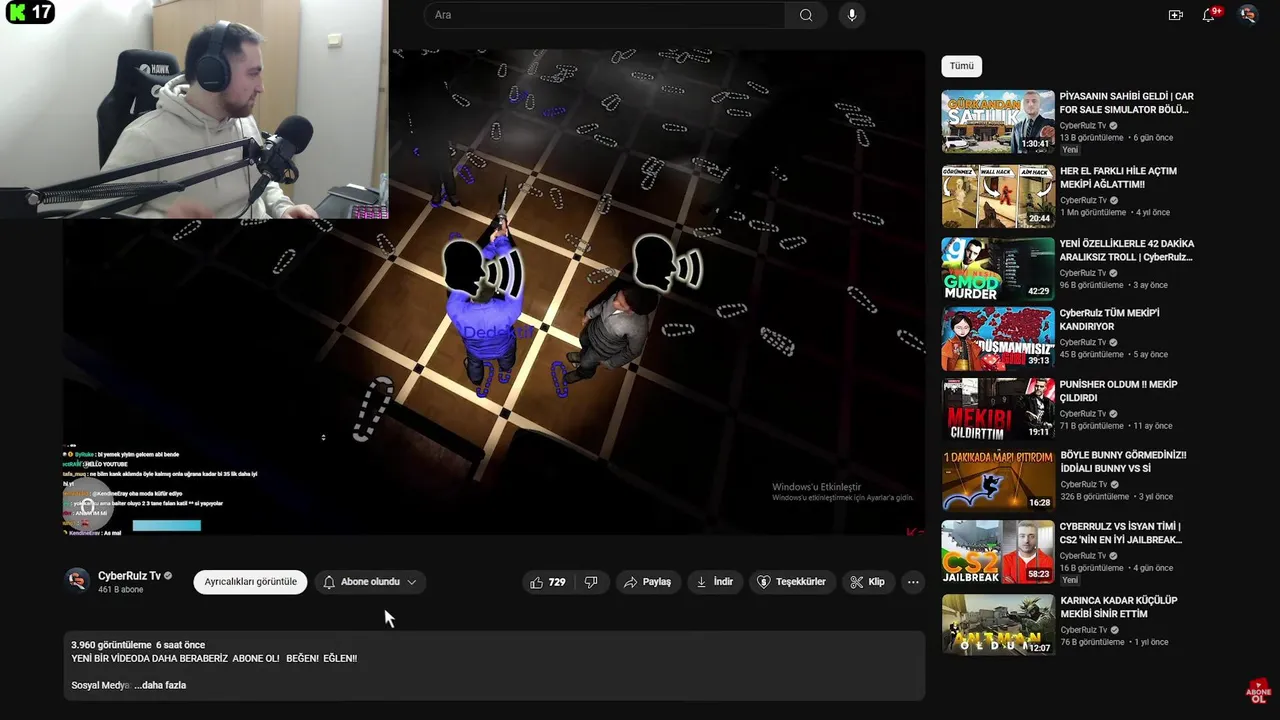Screen dimensions: 1280x720
Task: Dislike the video with thumbs down
Action: 591,582
